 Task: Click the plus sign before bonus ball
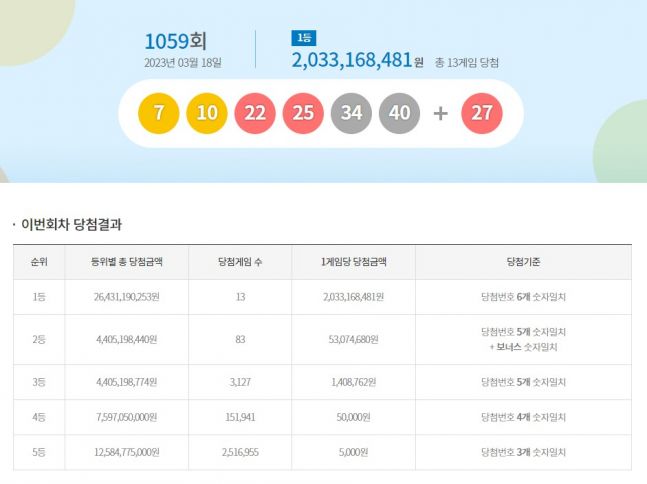440,113
